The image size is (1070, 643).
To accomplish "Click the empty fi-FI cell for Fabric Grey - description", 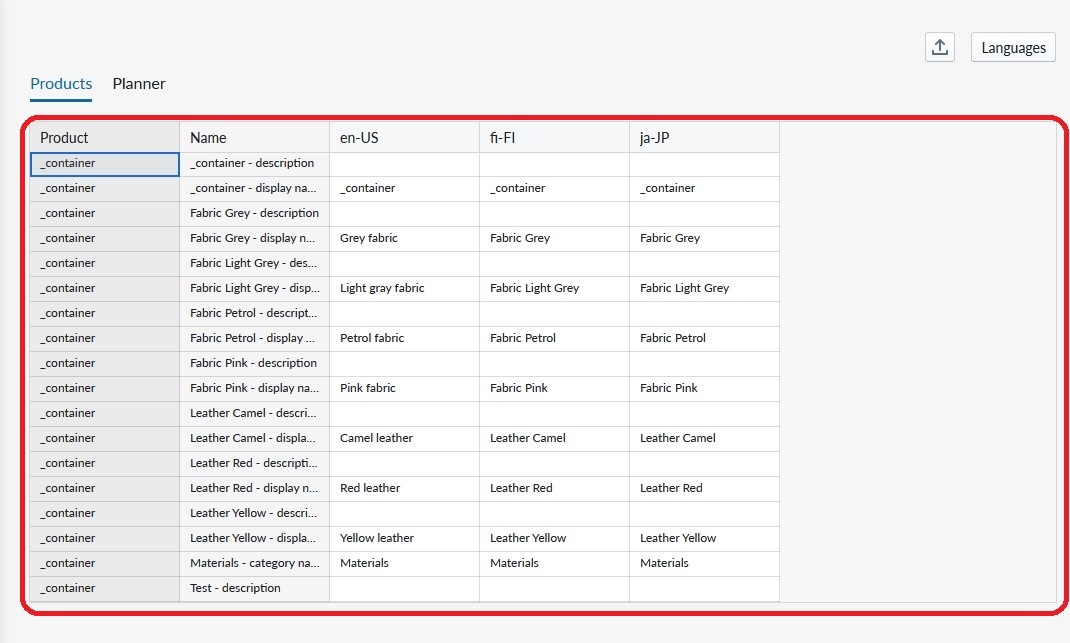I will 555,214.
